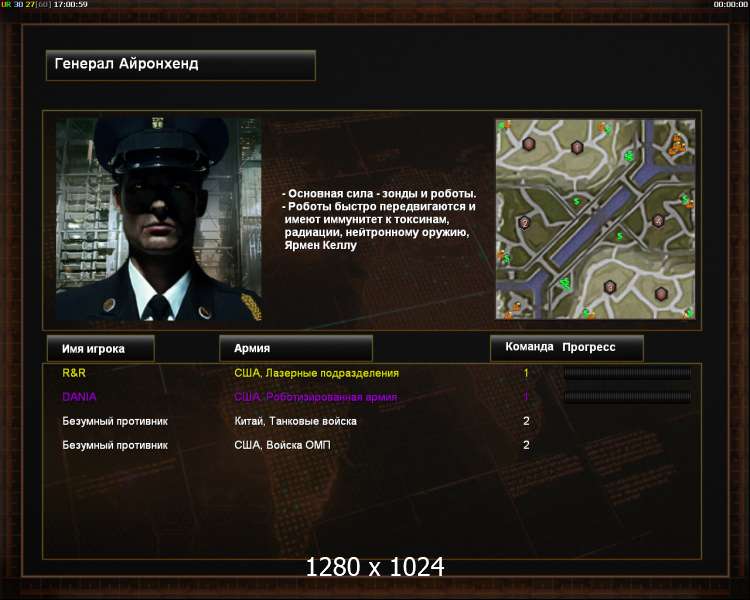The width and height of the screenshot is (750, 600).
Task: Click "США, Войска ОМП" army entry
Action: [282, 445]
